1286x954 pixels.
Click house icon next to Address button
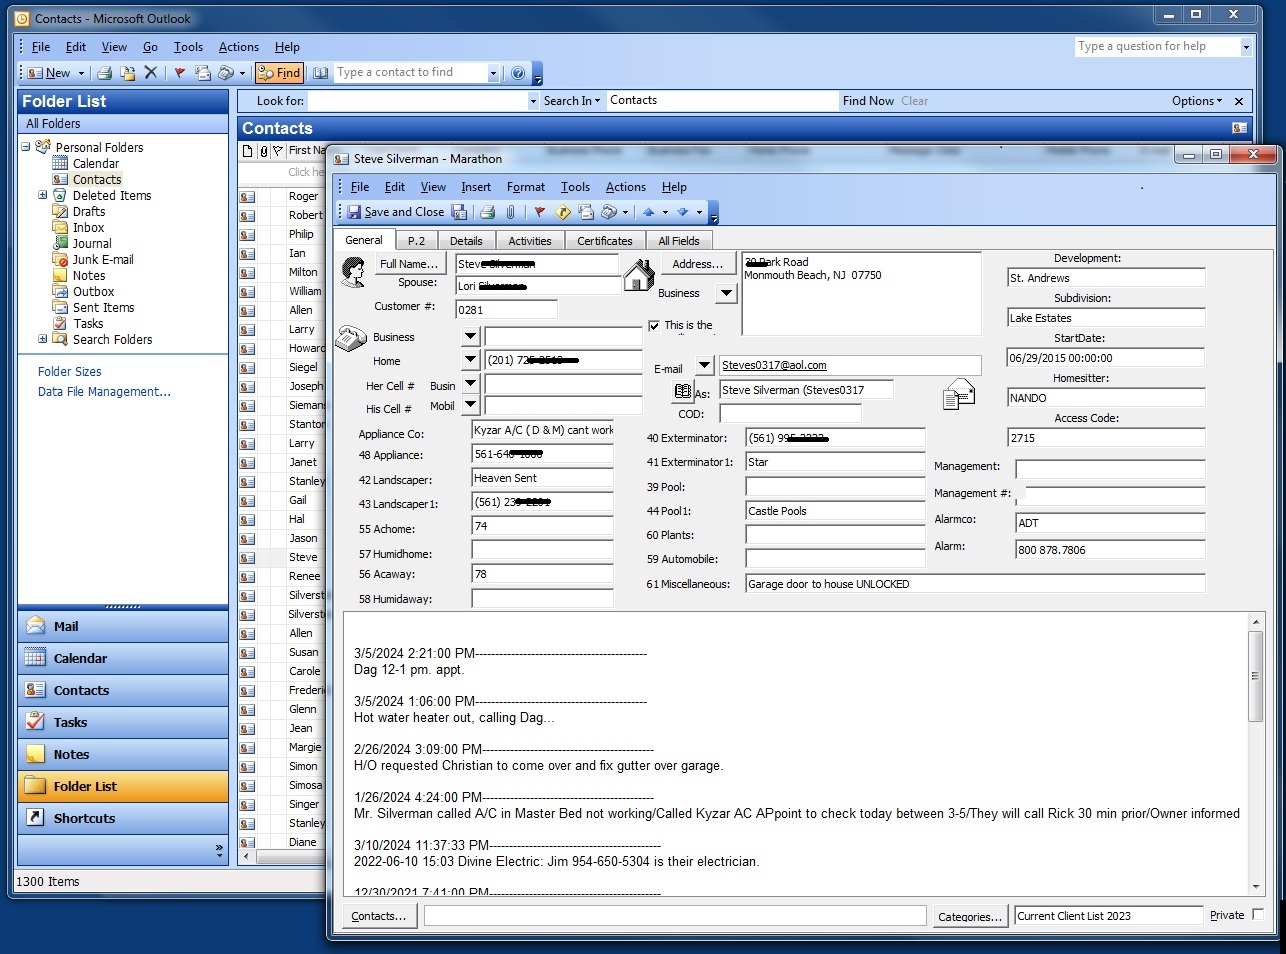(x=638, y=273)
